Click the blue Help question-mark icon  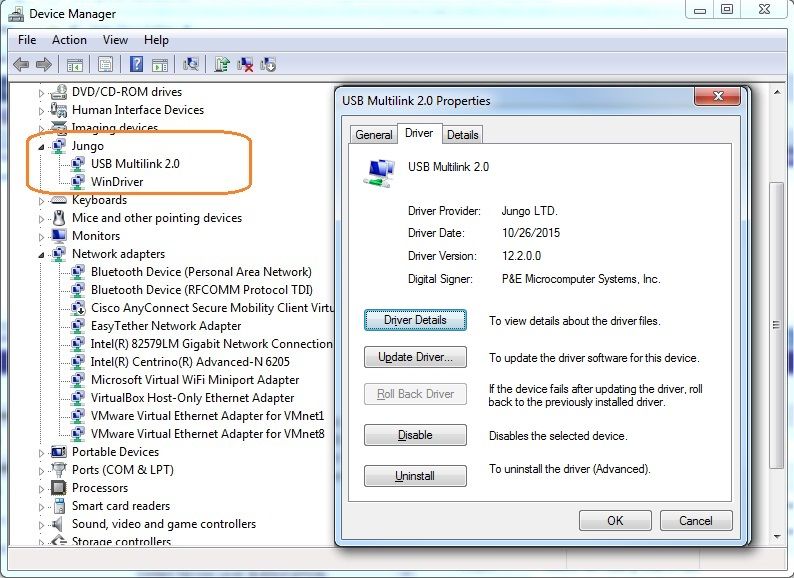[136, 64]
